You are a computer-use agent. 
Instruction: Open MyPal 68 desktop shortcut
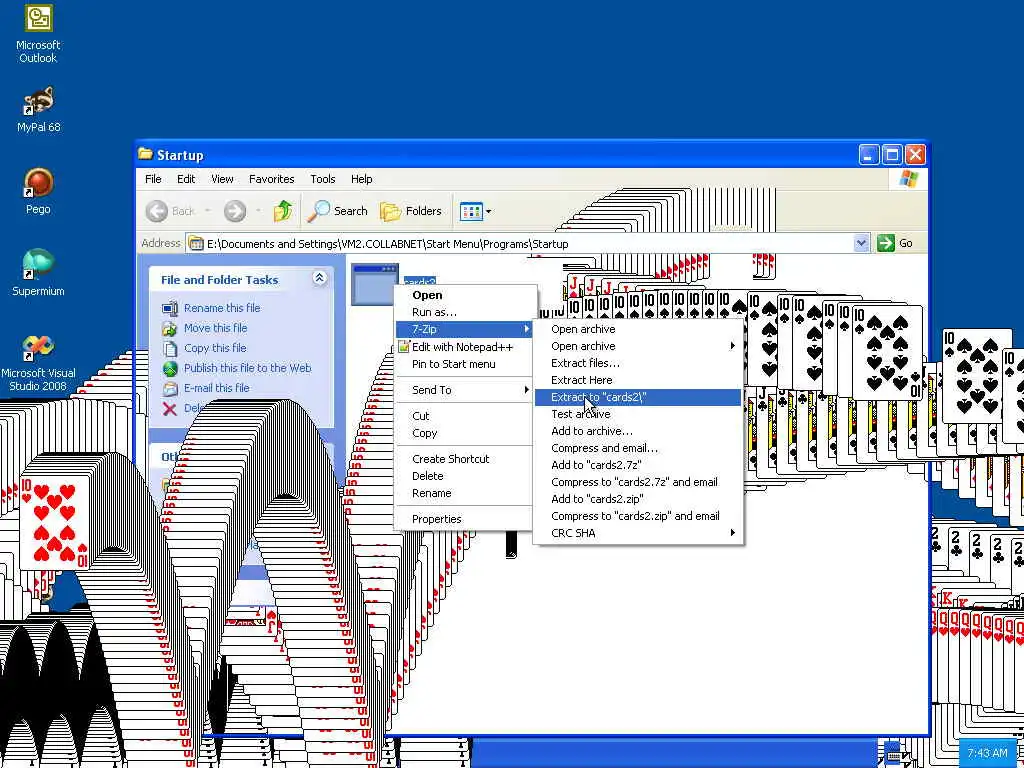38,110
